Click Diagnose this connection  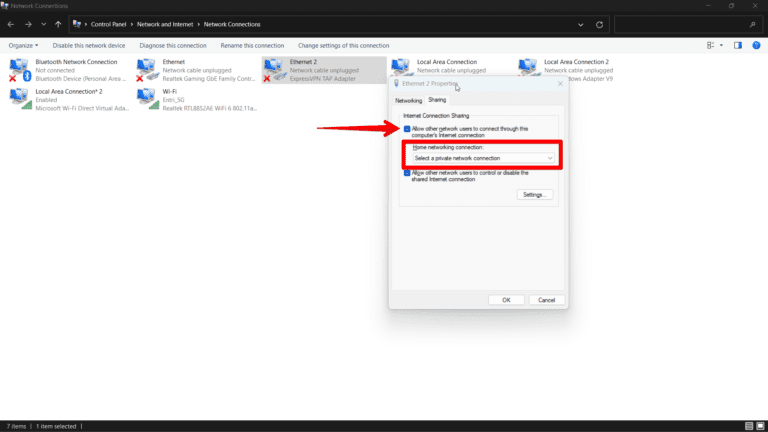click(173, 46)
